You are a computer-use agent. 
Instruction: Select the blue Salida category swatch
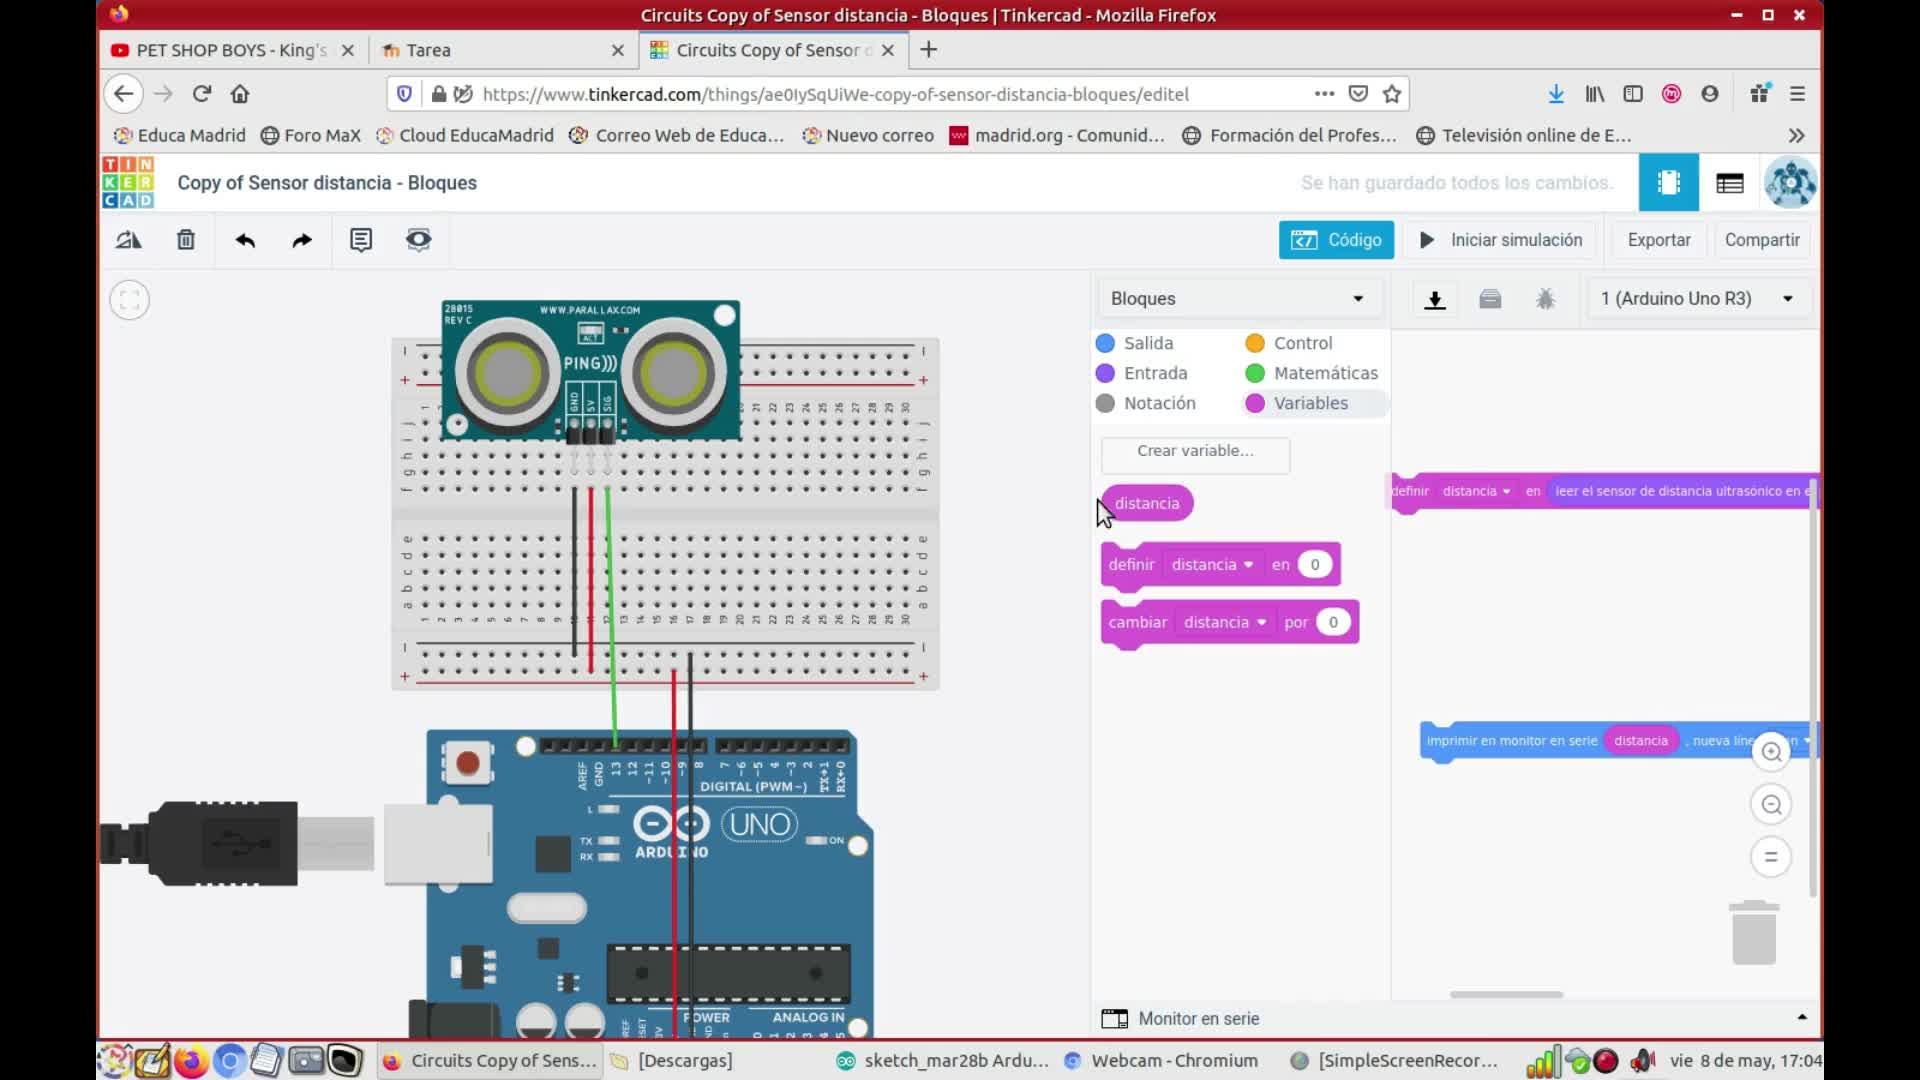1105,343
